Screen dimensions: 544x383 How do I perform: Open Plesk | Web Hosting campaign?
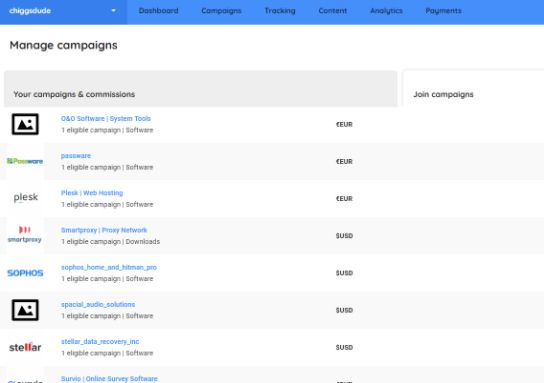coord(92,193)
